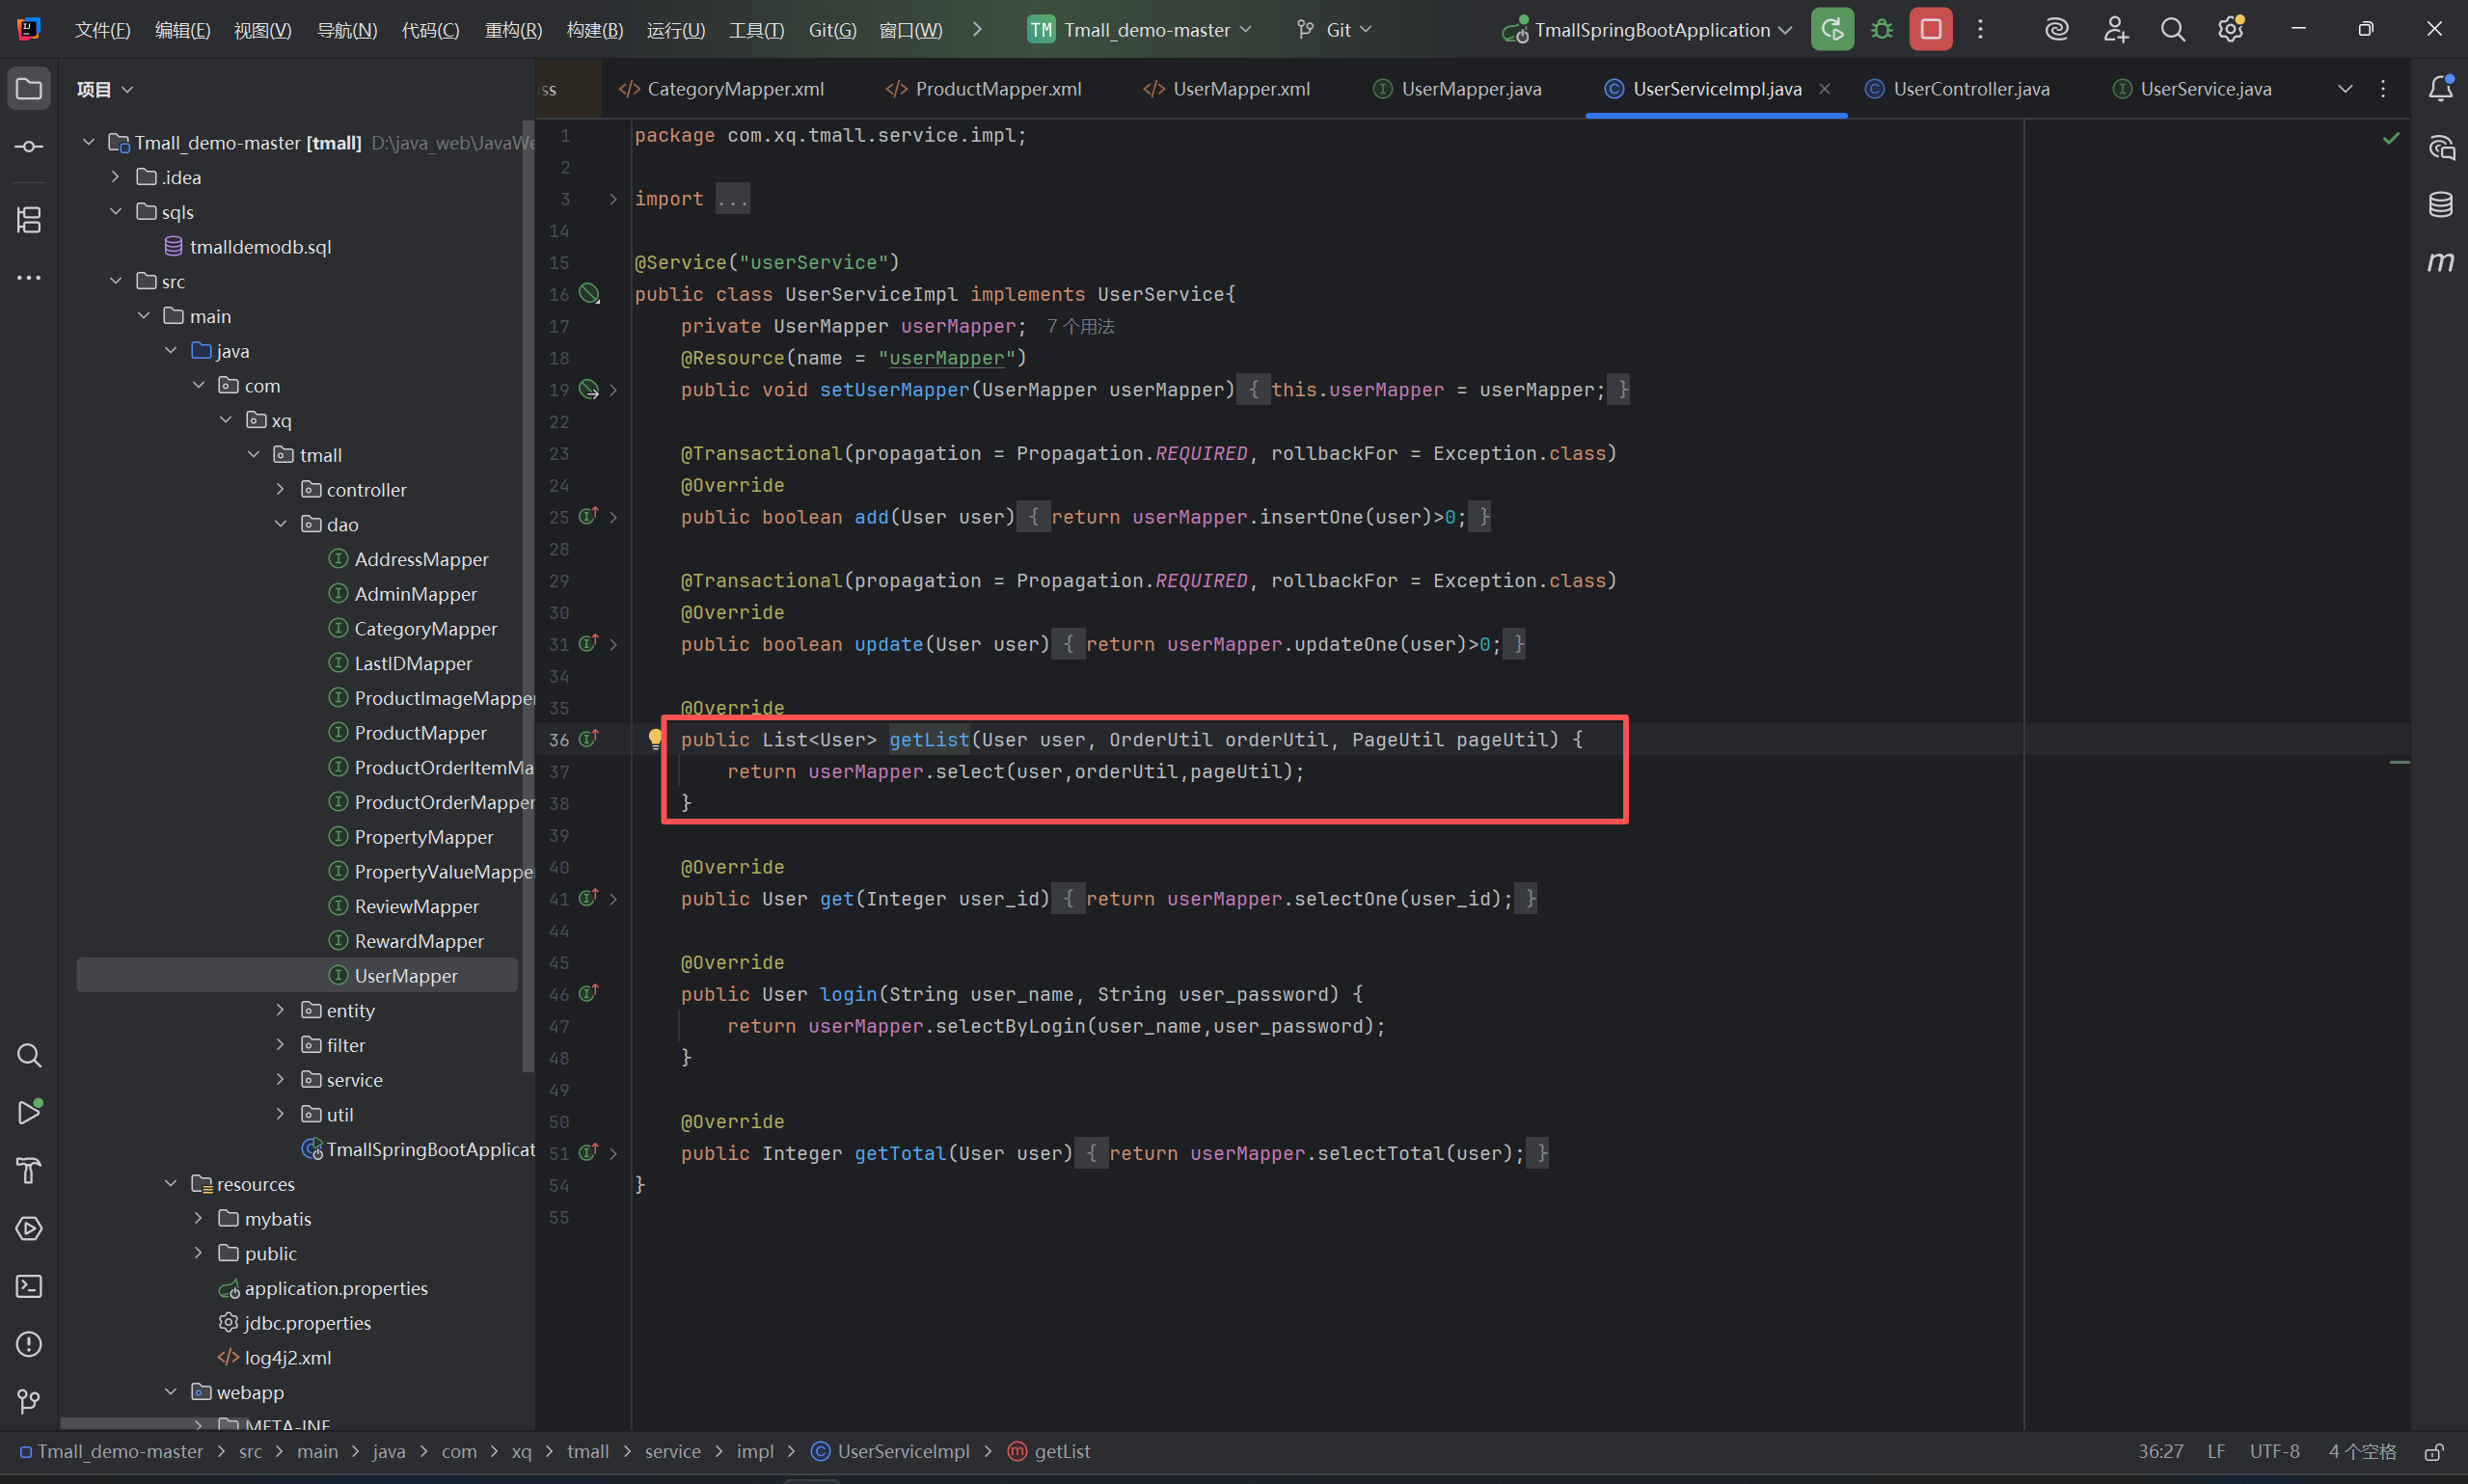Click the UTF-8 encoding in status bar
2468x1484 pixels.
point(2274,1451)
